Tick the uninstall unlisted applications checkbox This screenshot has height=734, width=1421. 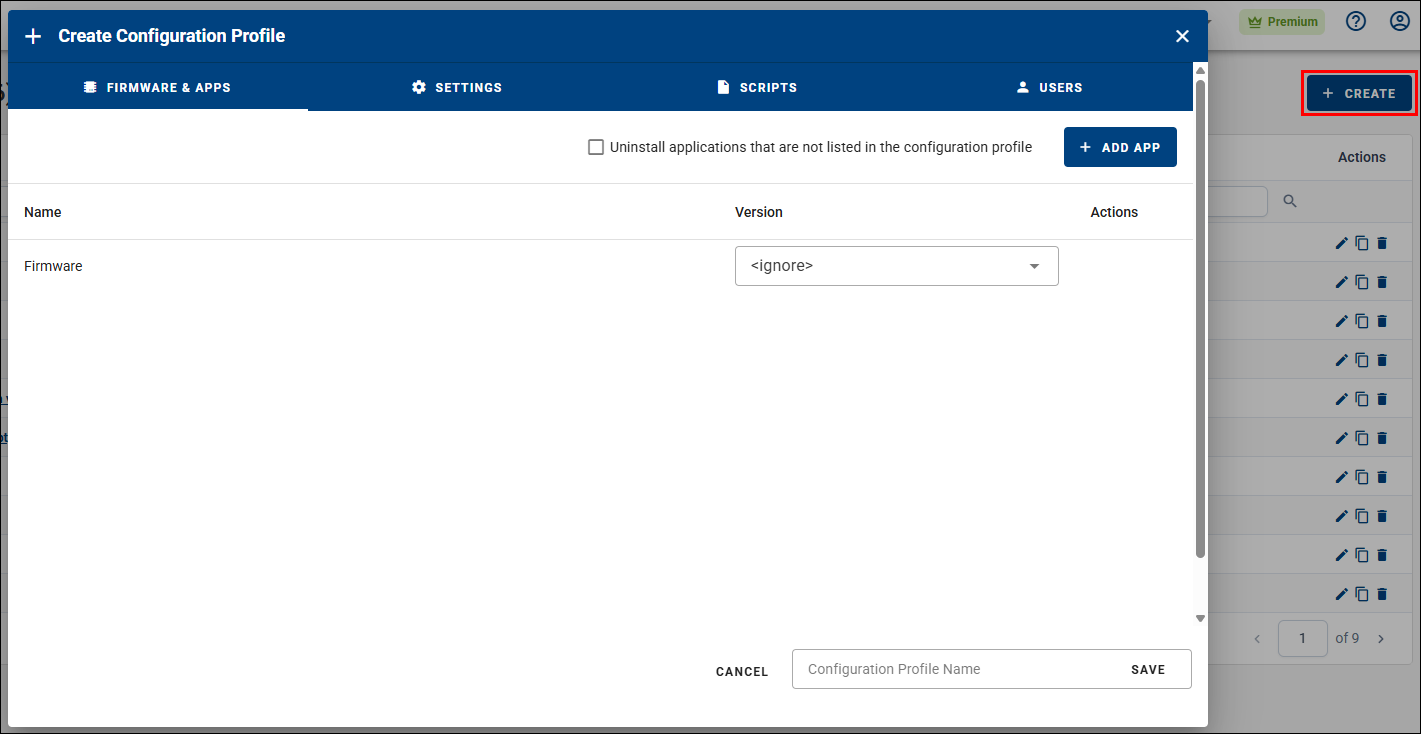[x=596, y=147]
